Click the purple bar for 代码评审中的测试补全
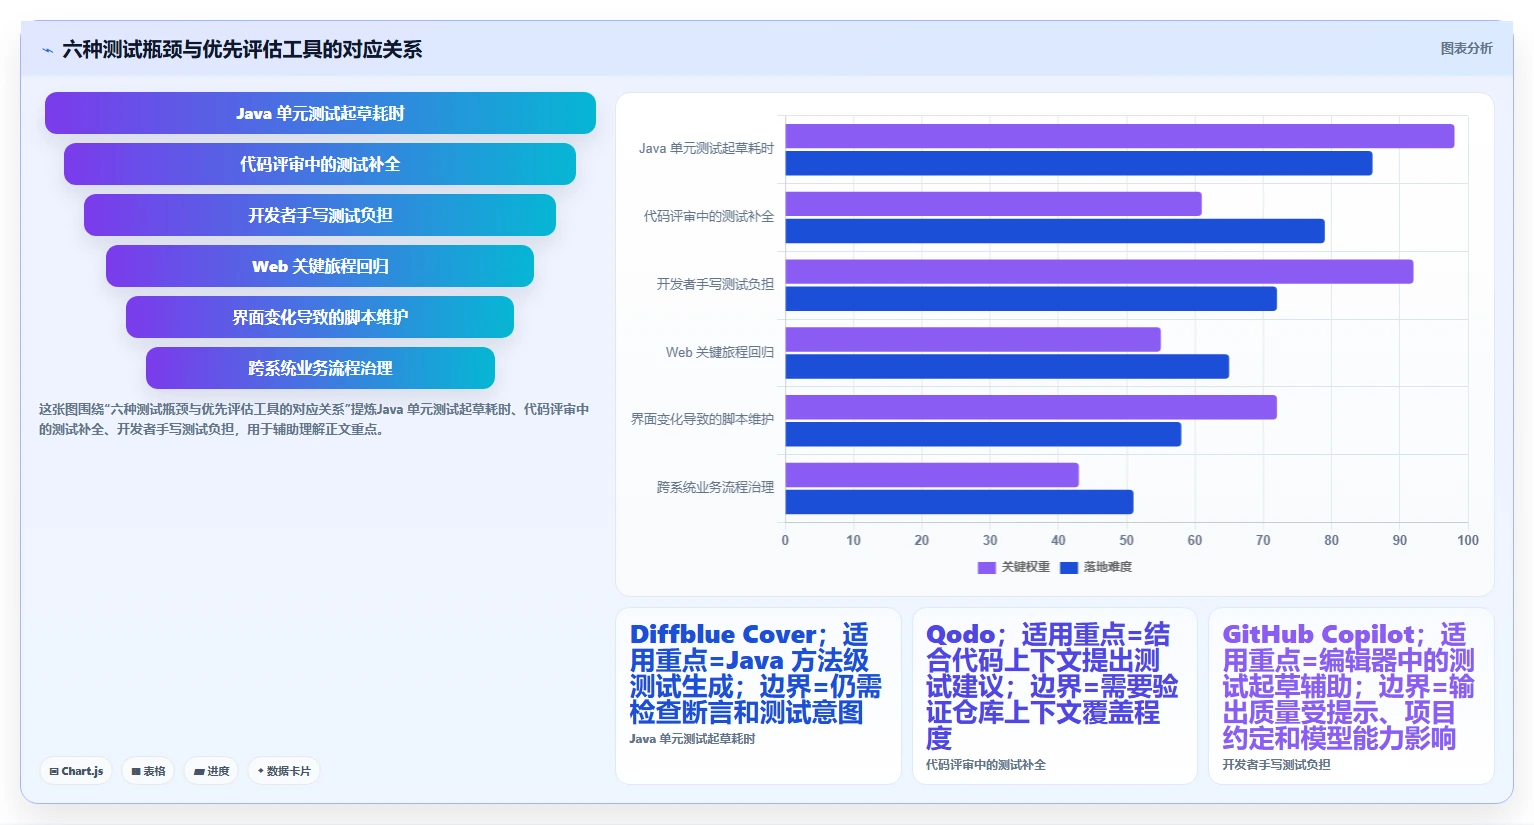1534x825 pixels. pyautogui.click(x=994, y=204)
